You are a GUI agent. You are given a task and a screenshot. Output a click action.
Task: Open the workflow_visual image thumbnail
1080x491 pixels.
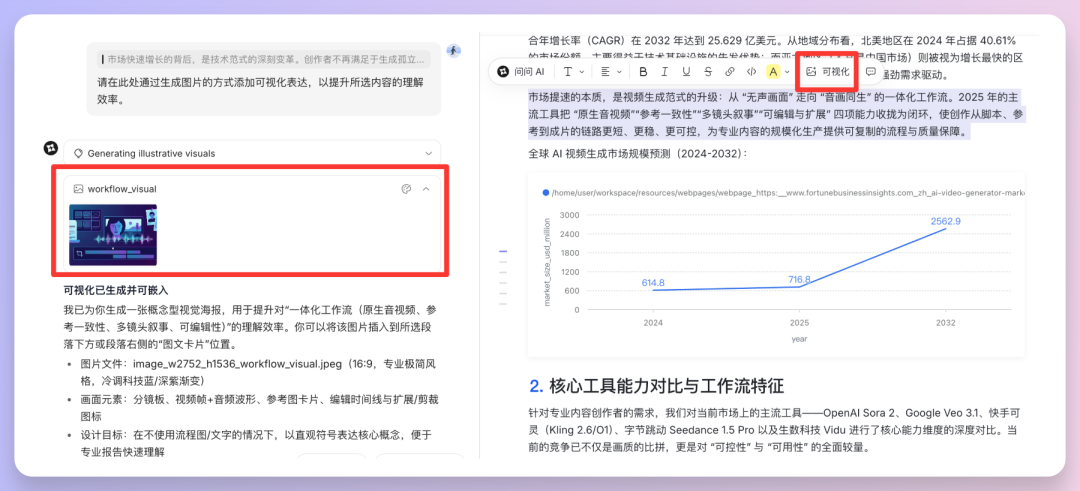pyautogui.click(x=113, y=234)
